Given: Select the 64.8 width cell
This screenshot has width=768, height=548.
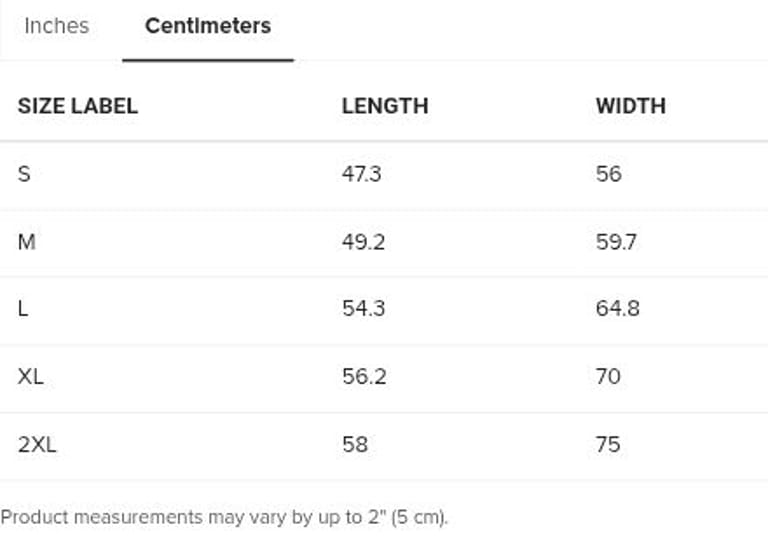Looking at the screenshot, I should pyautogui.click(x=618, y=309).
